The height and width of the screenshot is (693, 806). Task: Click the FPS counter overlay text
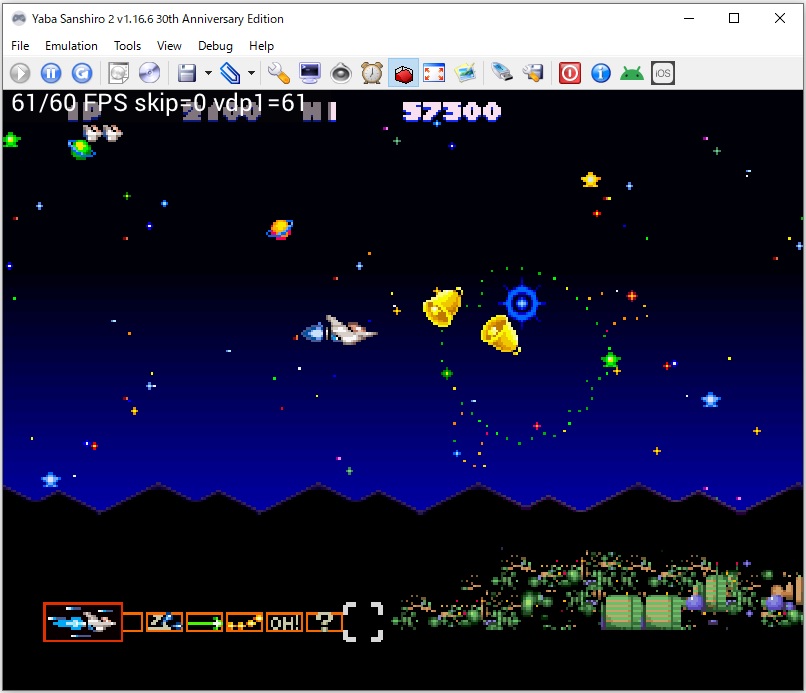click(158, 103)
